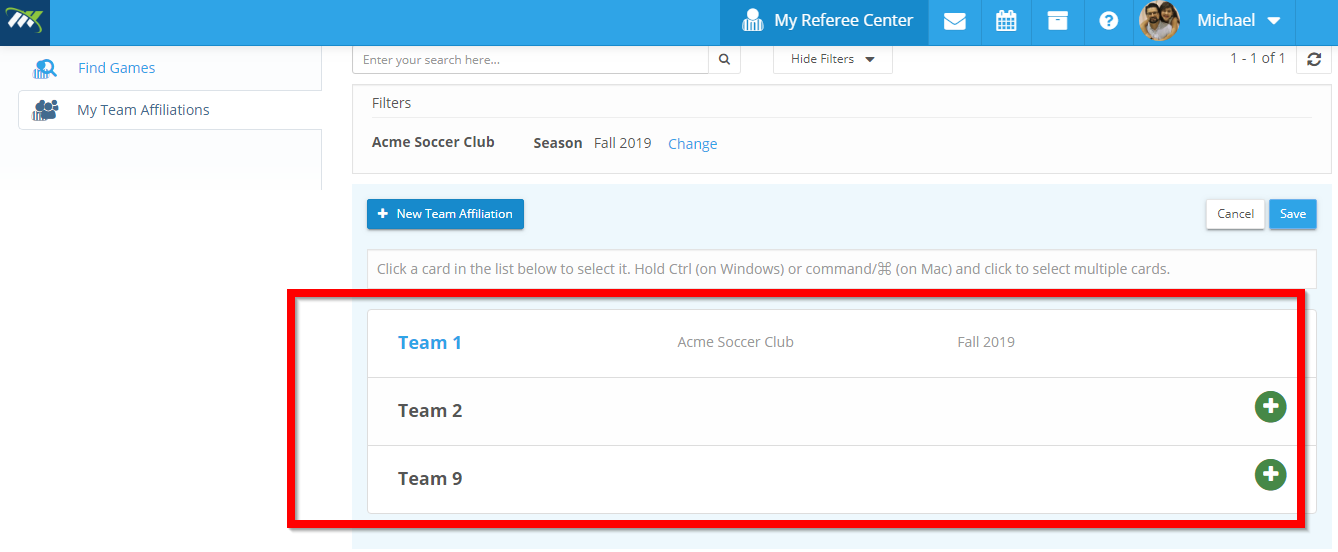Click the Save button
This screenshot has width=1338, height=552.
click(1293, 214)
